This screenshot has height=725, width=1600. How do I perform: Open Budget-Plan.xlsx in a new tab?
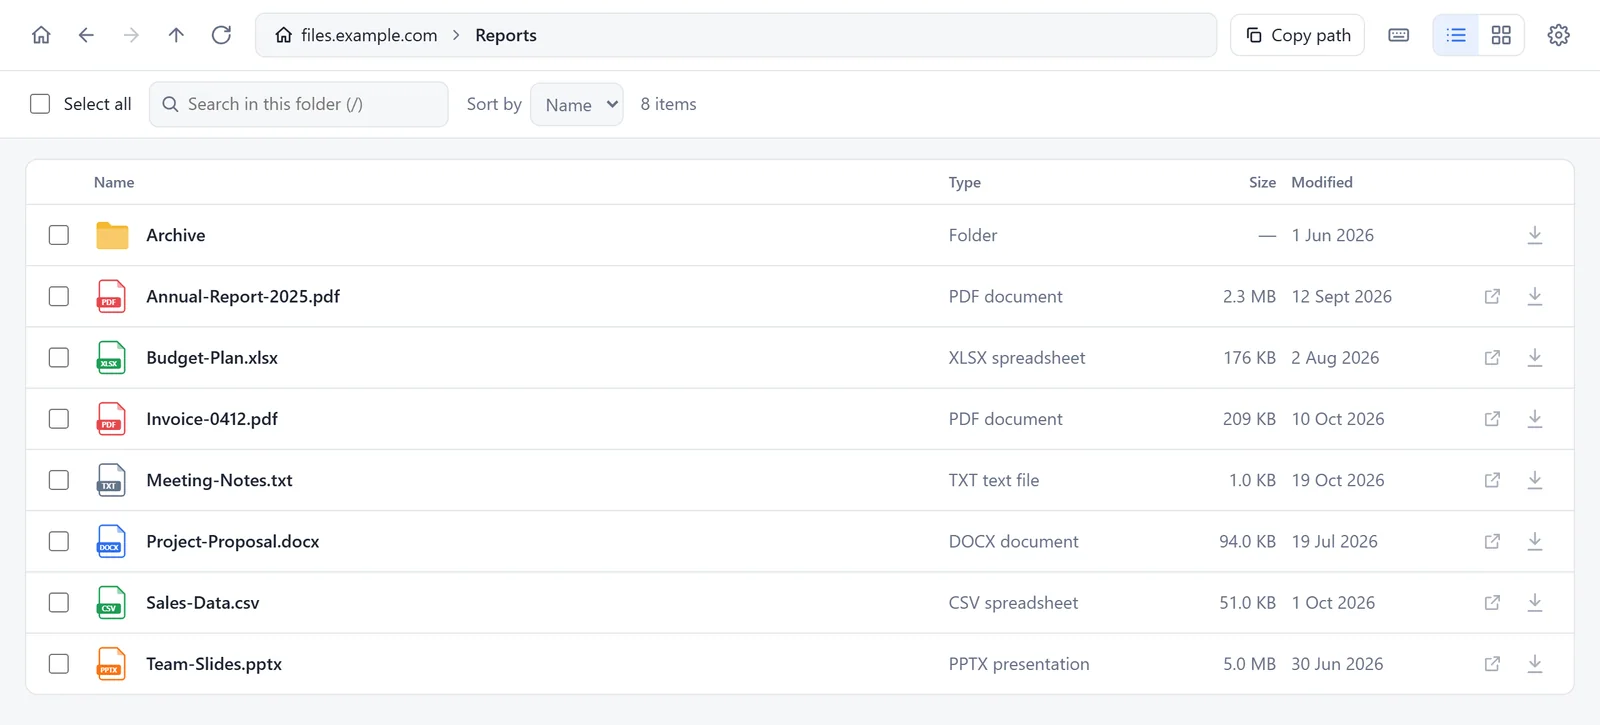click(1492, 357)
